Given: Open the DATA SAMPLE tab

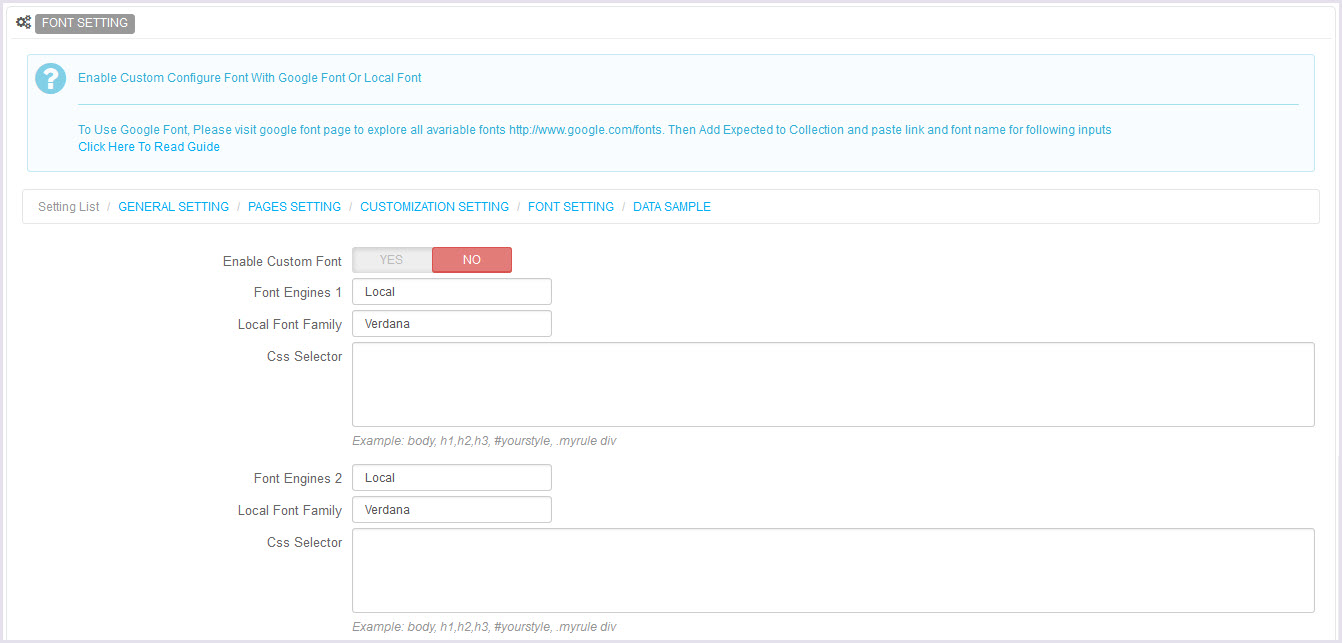Looking at the screenshot, I should click(x=671, y=207).
